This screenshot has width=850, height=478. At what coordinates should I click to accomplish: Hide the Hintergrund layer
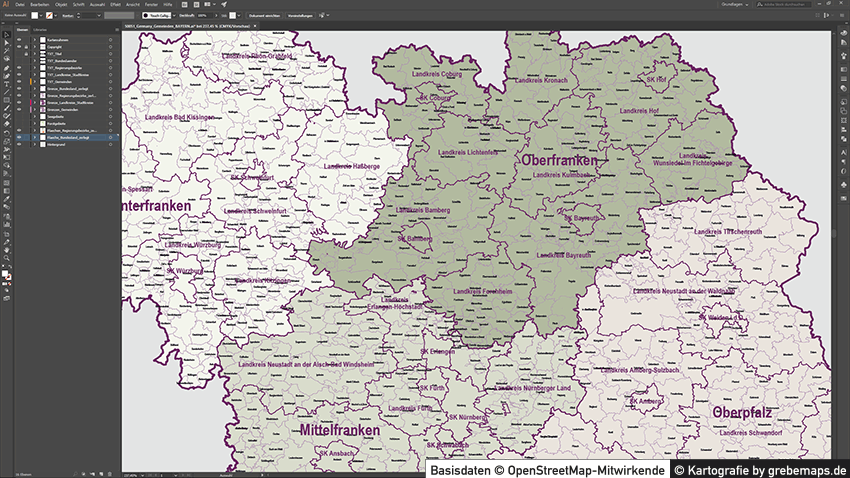(19, 144)
